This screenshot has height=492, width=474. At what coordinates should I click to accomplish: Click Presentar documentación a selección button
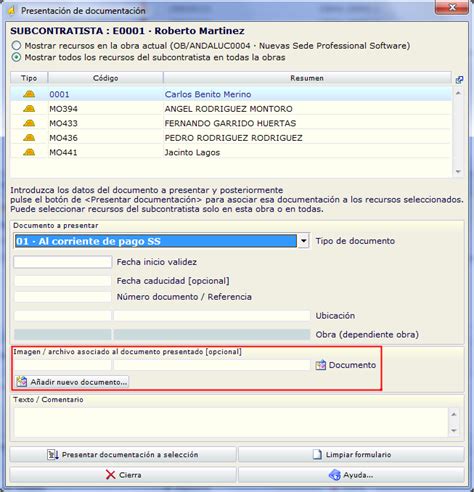point(123,454)
